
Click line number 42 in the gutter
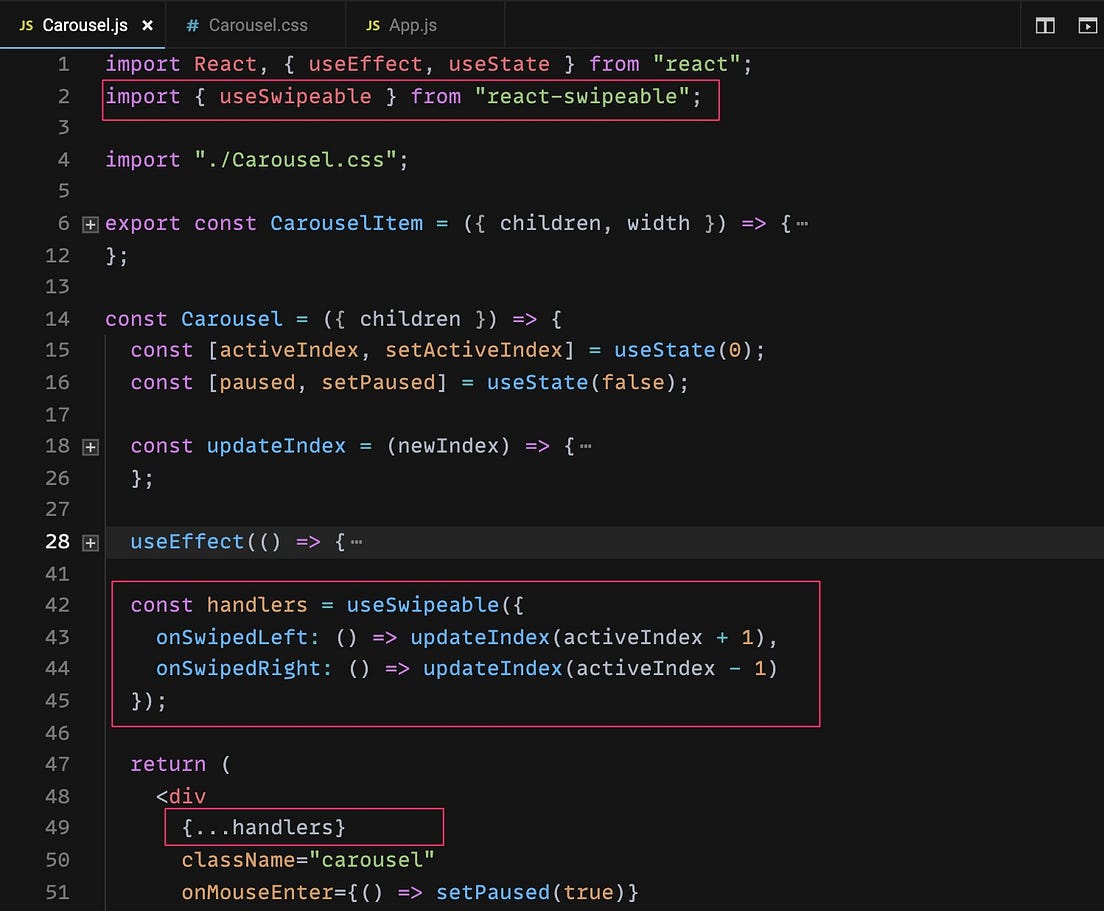(58, 605)
